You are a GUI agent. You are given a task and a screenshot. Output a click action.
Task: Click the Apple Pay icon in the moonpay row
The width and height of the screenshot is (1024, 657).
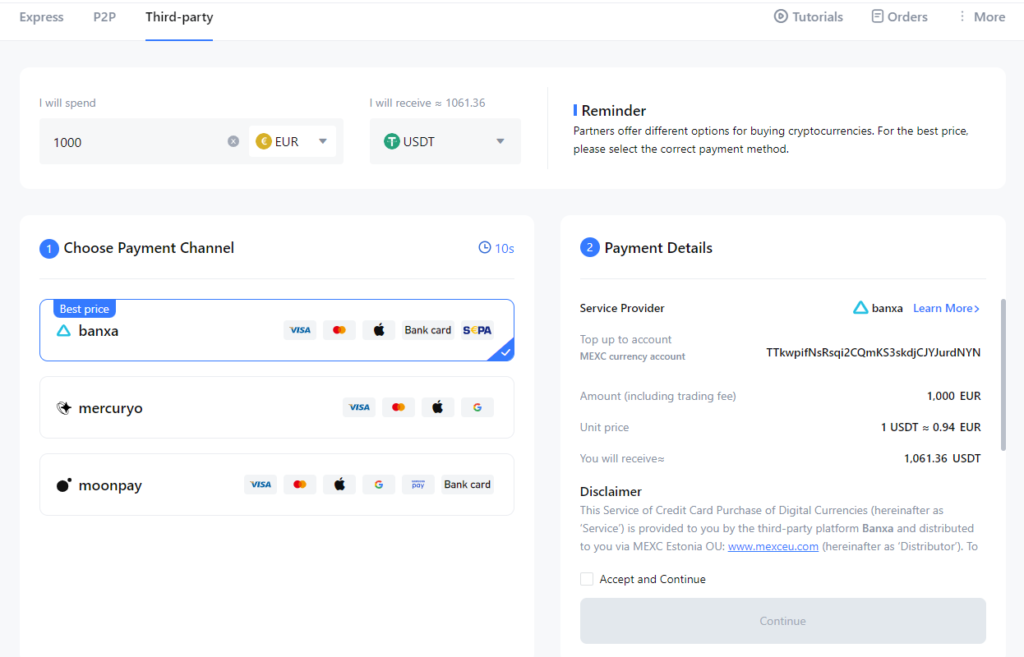click(x=339, y=484)
